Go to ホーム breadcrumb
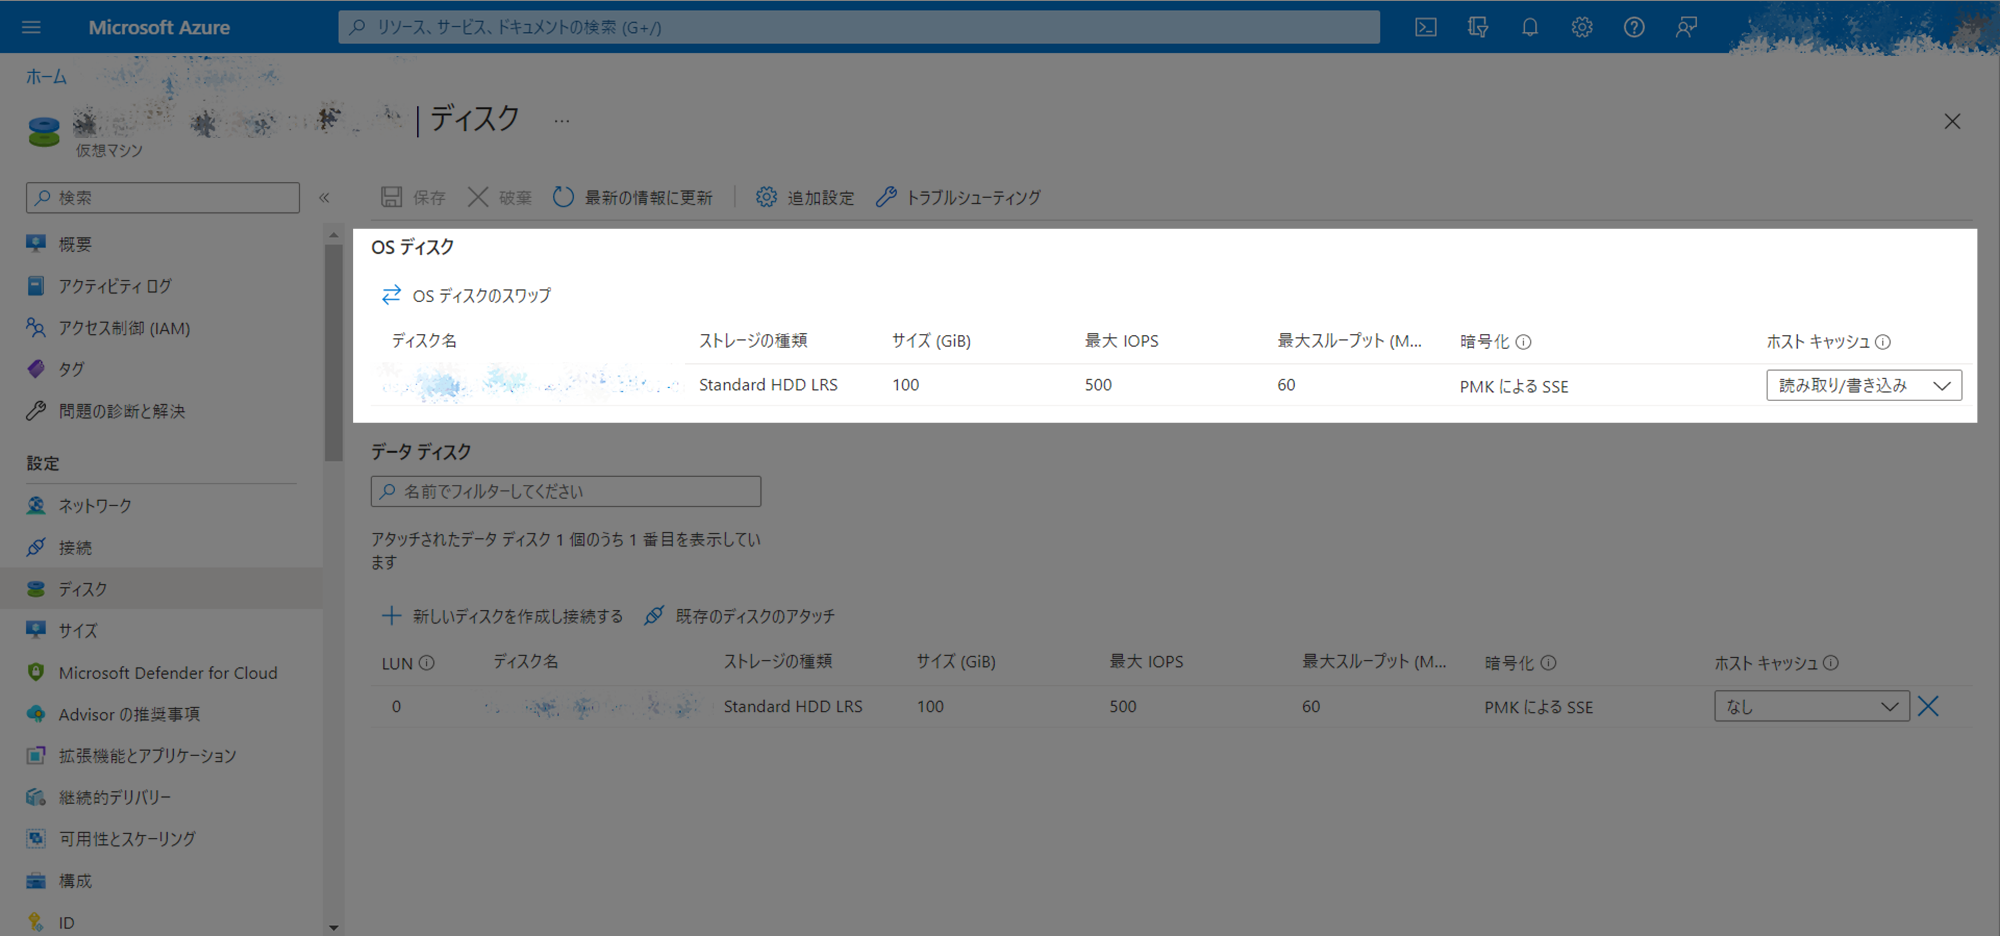Image resolution: width=2000 pixels, height=936 pixels. coord(46,76)
